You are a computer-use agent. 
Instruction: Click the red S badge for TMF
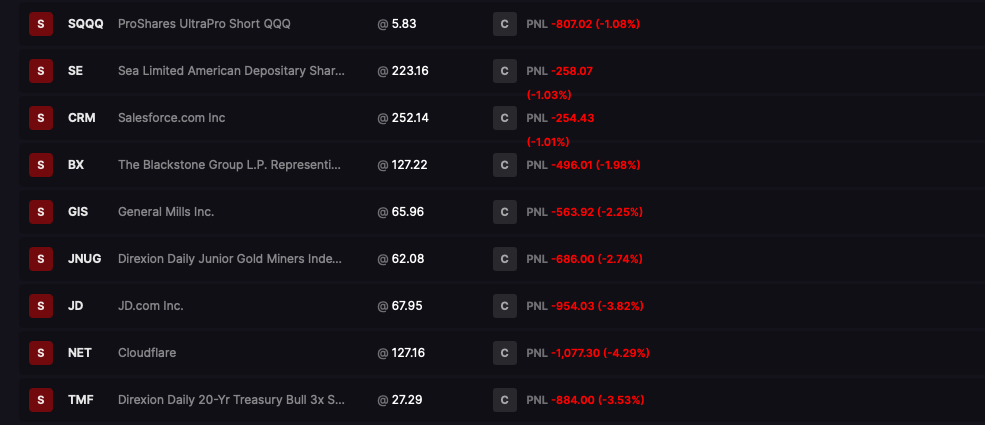[x=41, y=400]
